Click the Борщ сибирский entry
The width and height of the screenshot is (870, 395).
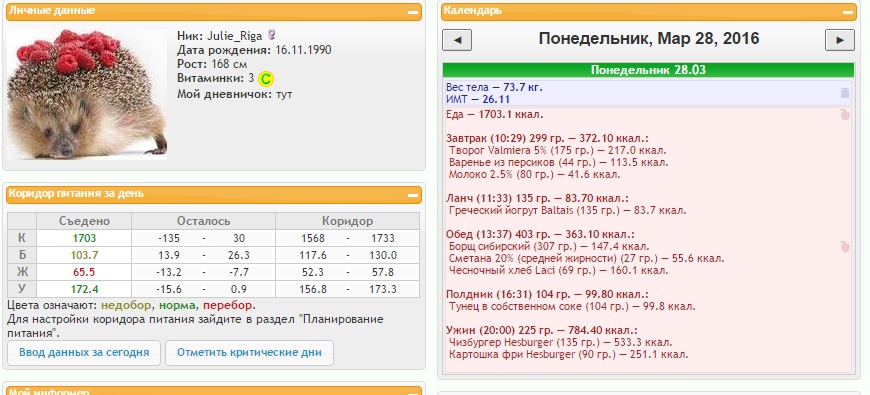pyautogui.click(x=549, y=246)
